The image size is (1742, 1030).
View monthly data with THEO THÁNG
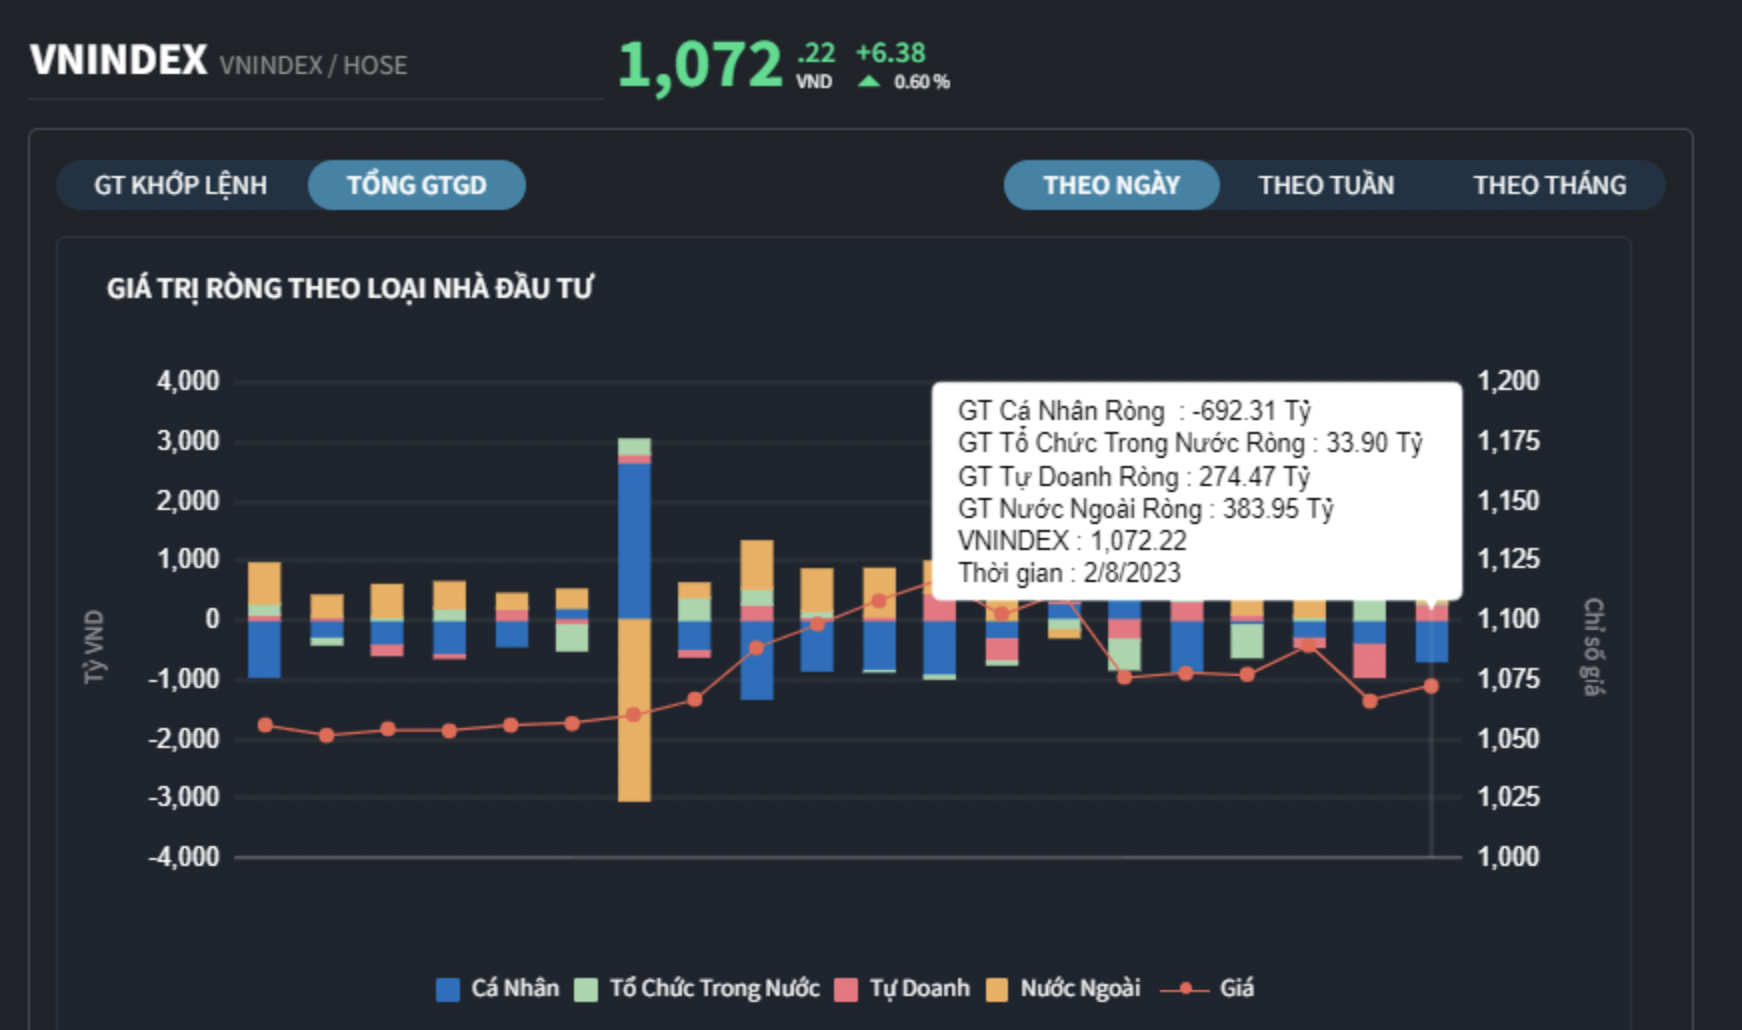(1549, 186)
